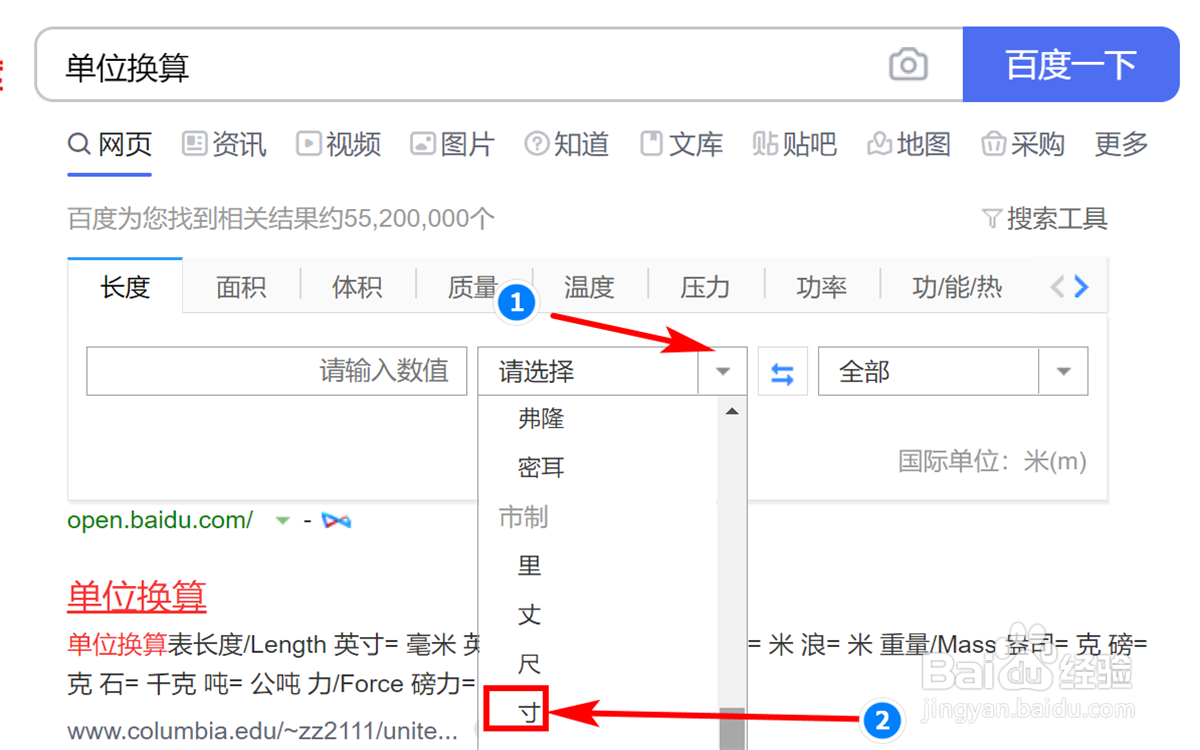Click the arrow of the 请选择 dropdown

(723, 372)
